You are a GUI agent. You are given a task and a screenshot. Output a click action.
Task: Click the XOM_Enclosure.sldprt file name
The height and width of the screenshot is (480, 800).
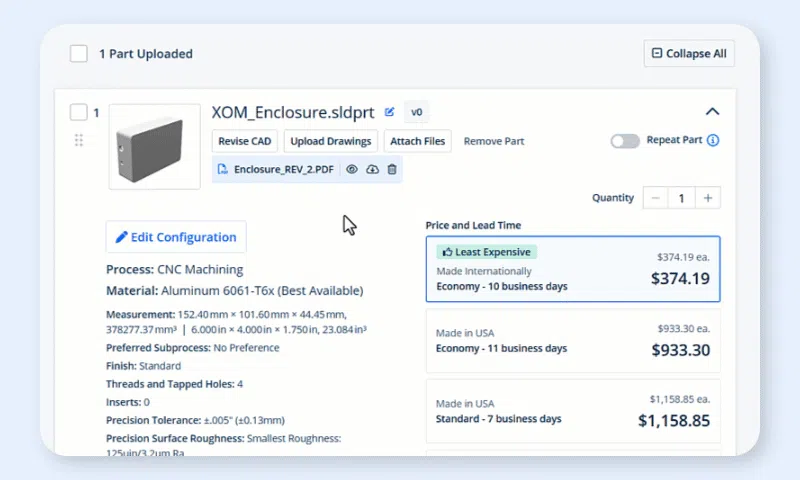(x=293, y=112)
